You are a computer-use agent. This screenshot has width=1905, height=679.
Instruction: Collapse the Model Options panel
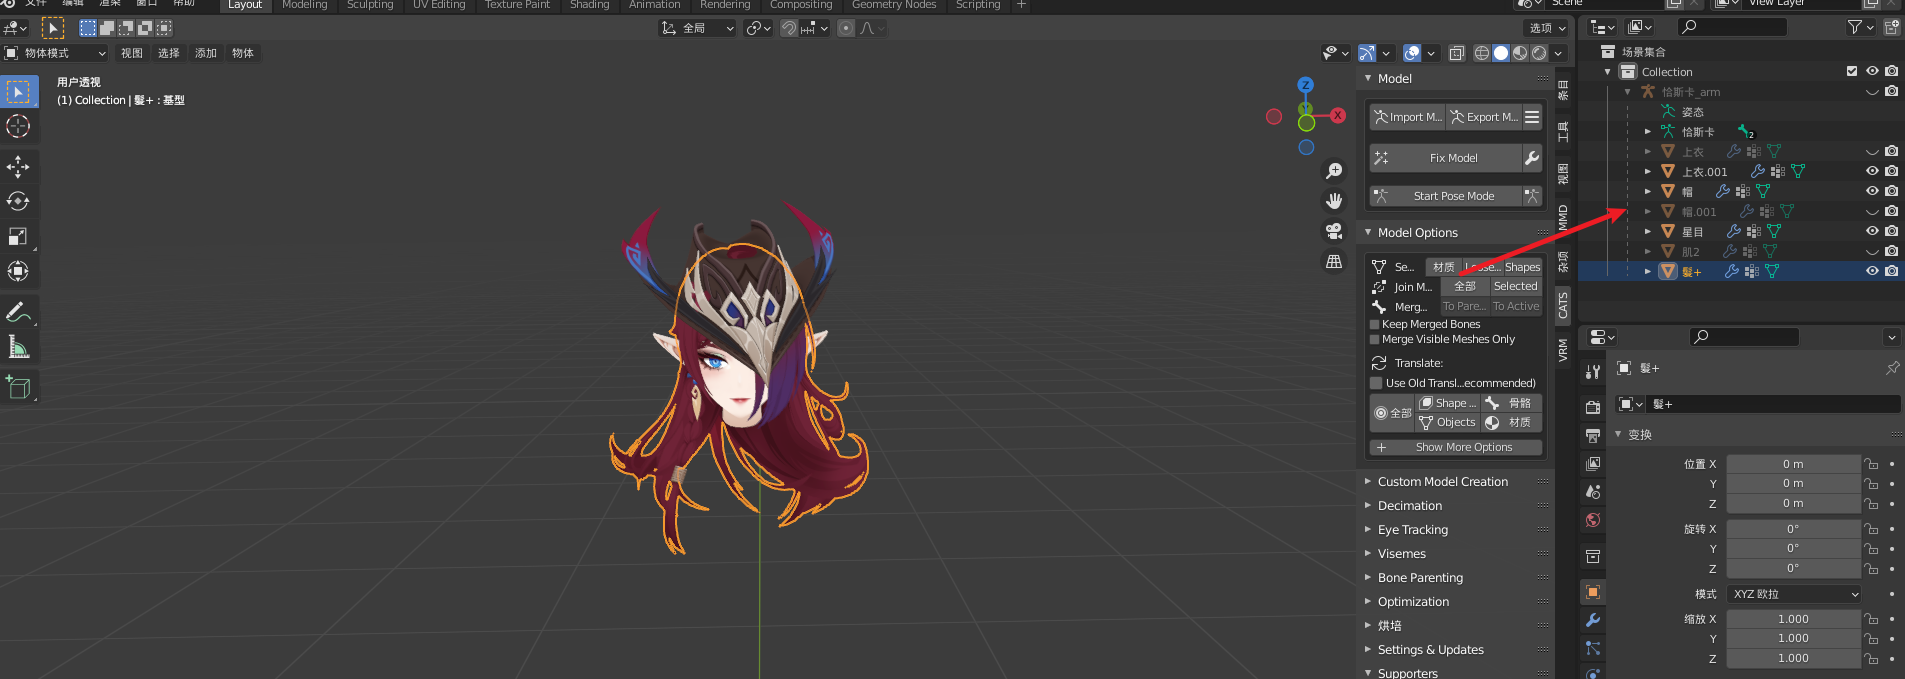(x=1368, y=232)
